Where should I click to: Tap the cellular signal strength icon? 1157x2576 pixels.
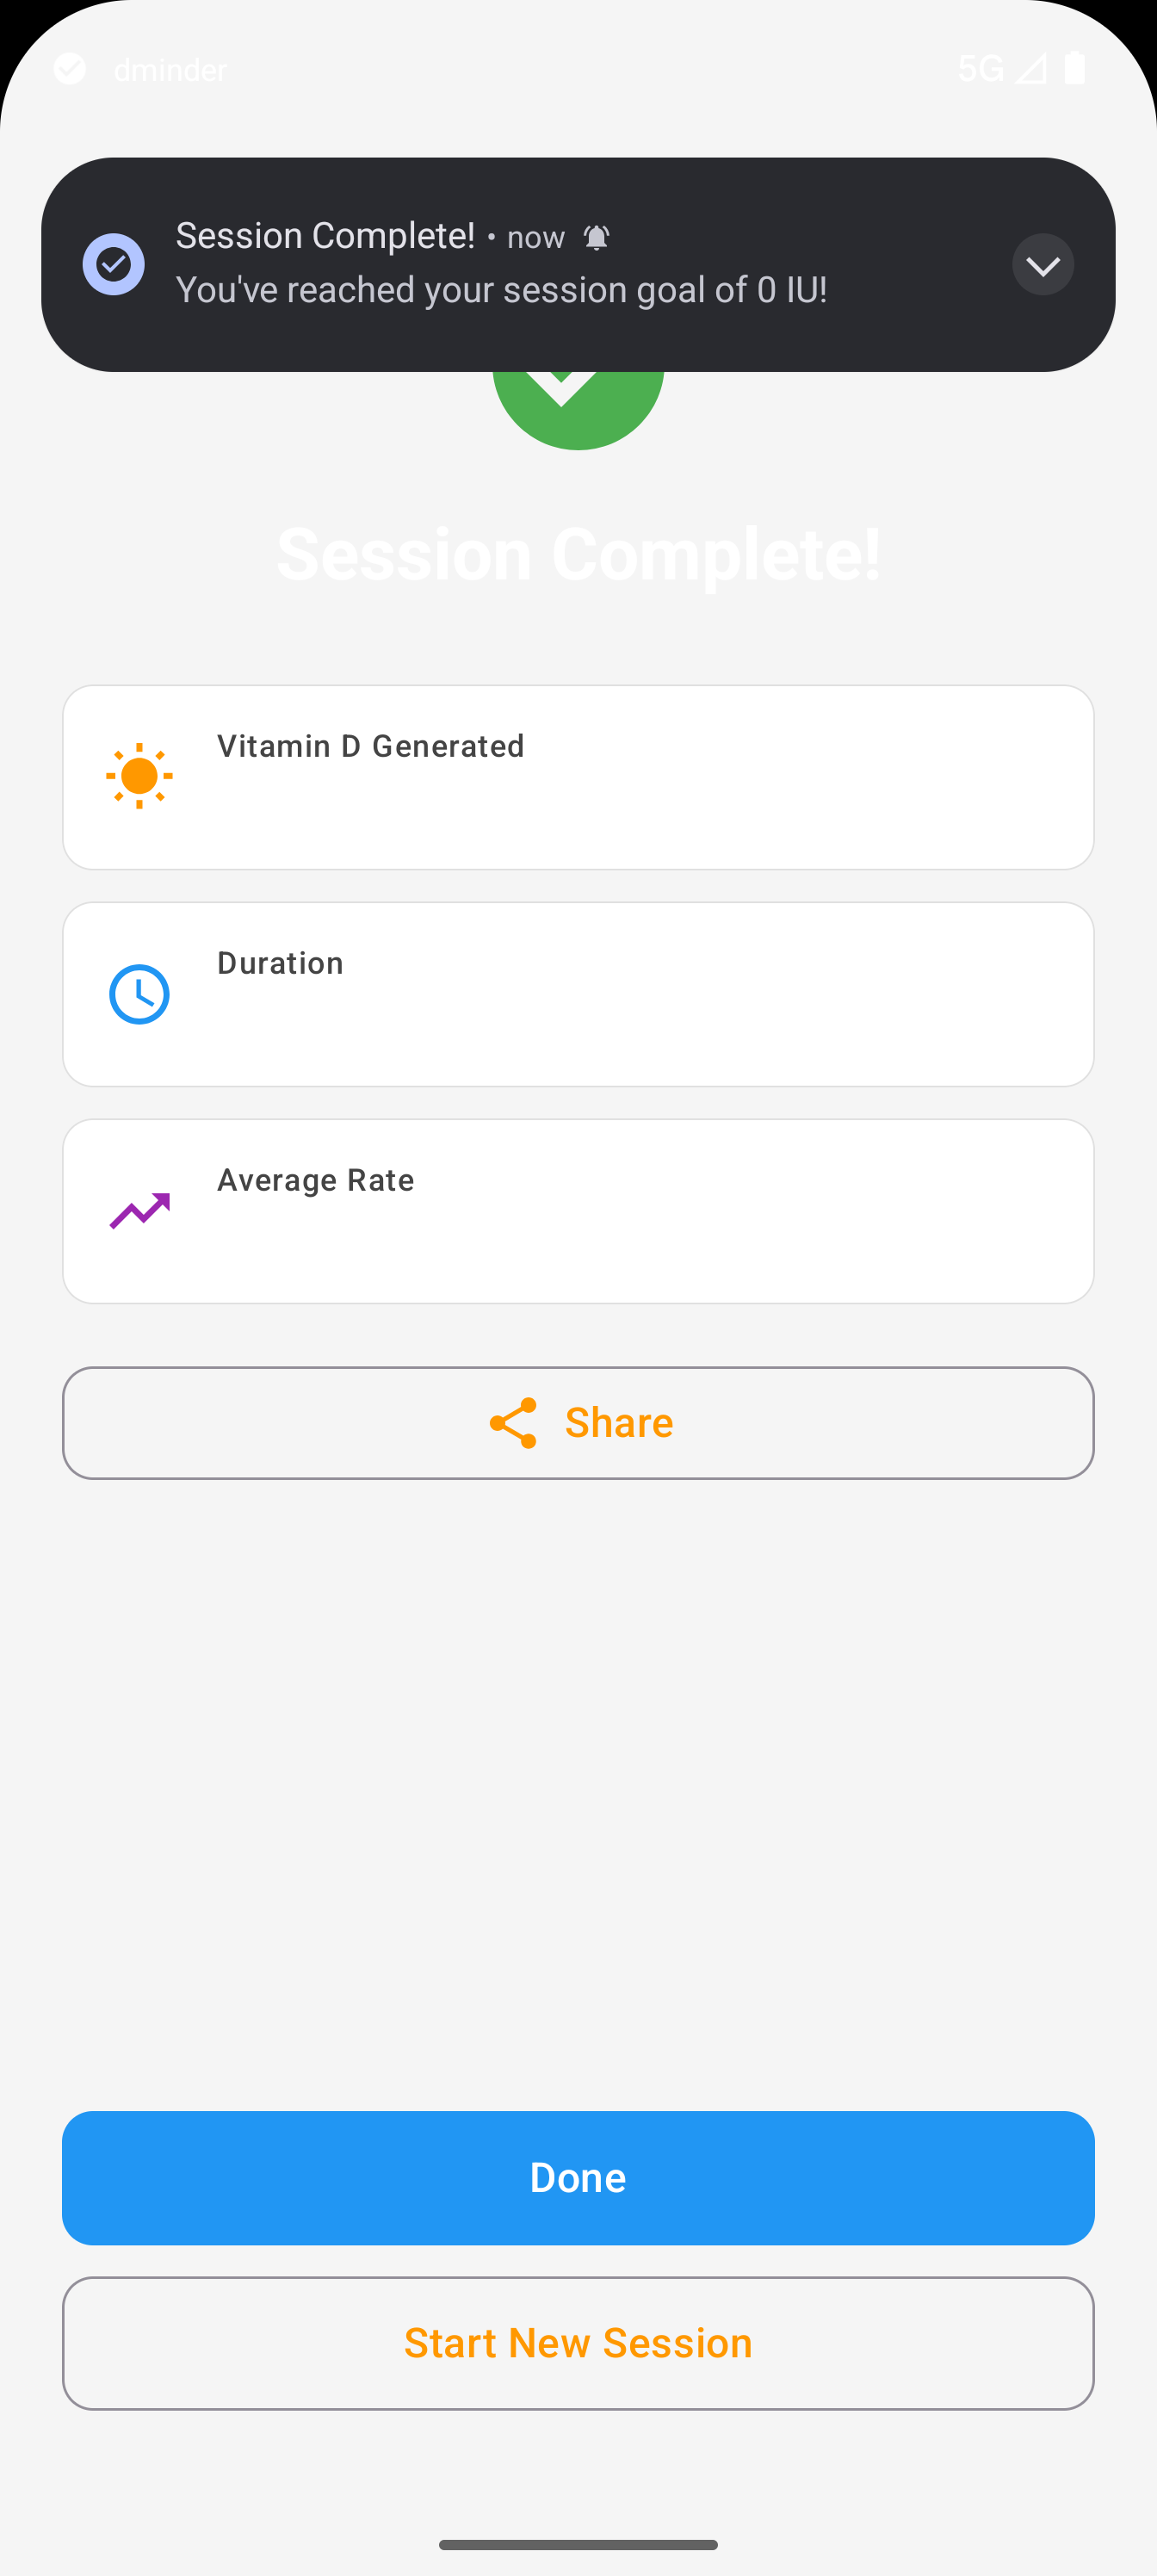(x=1031, y=68)
